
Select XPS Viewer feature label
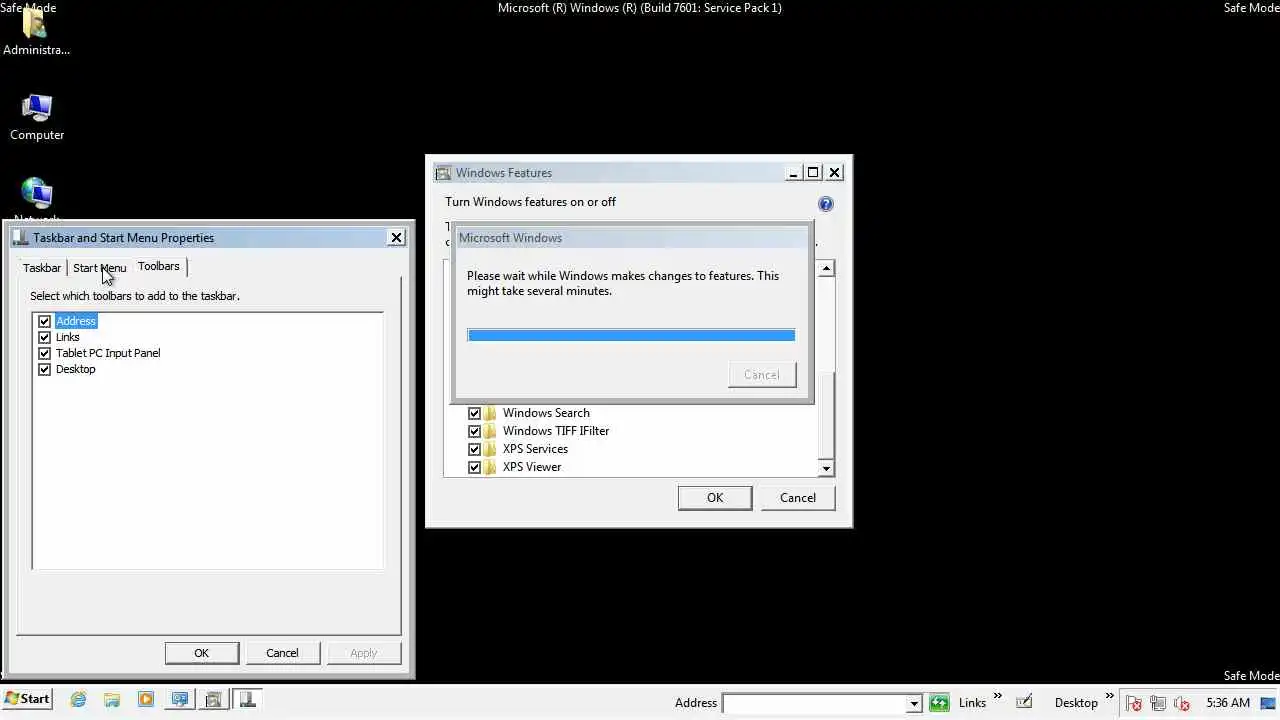coord(532,467)
